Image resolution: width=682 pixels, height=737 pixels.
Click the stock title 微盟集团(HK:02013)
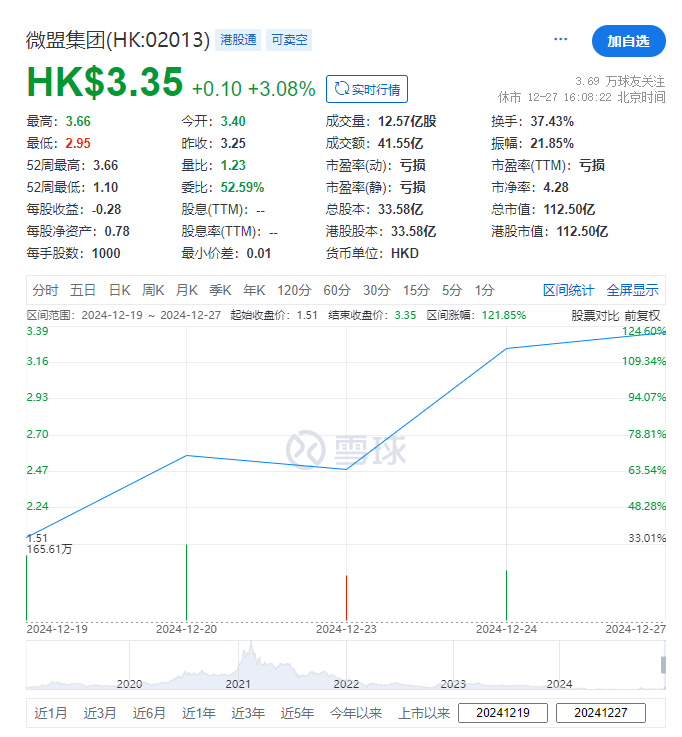point(118,40)
